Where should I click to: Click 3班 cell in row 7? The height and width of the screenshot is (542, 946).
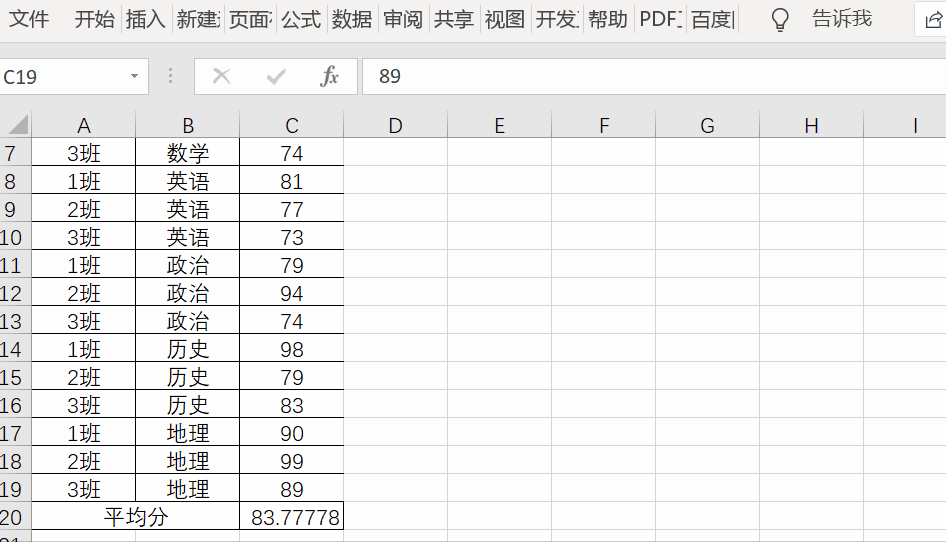pos(84,153)
